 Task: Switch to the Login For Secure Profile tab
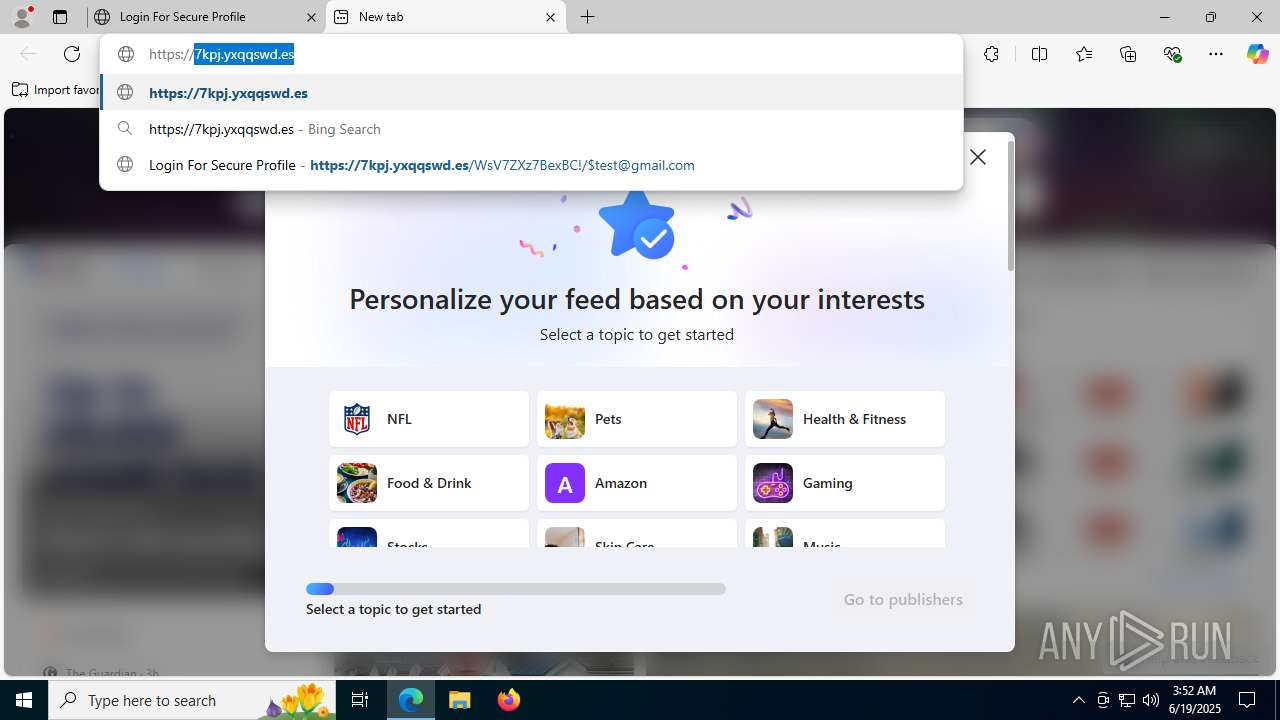tap(205, 17)
